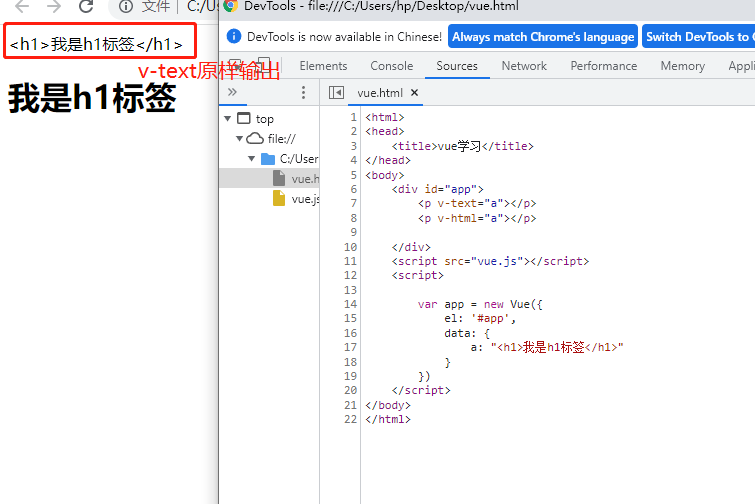
Task: Click line number 17 in gutter
Action: tap(351, 348)
